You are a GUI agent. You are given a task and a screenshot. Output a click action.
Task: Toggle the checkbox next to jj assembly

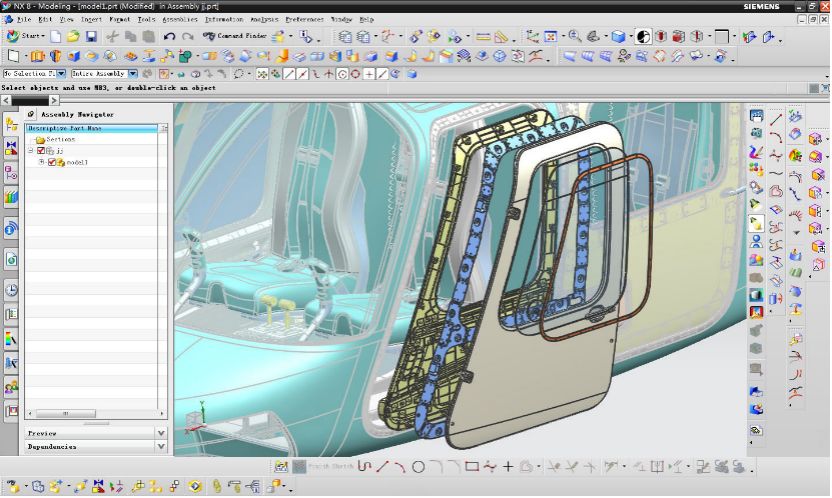41,151
